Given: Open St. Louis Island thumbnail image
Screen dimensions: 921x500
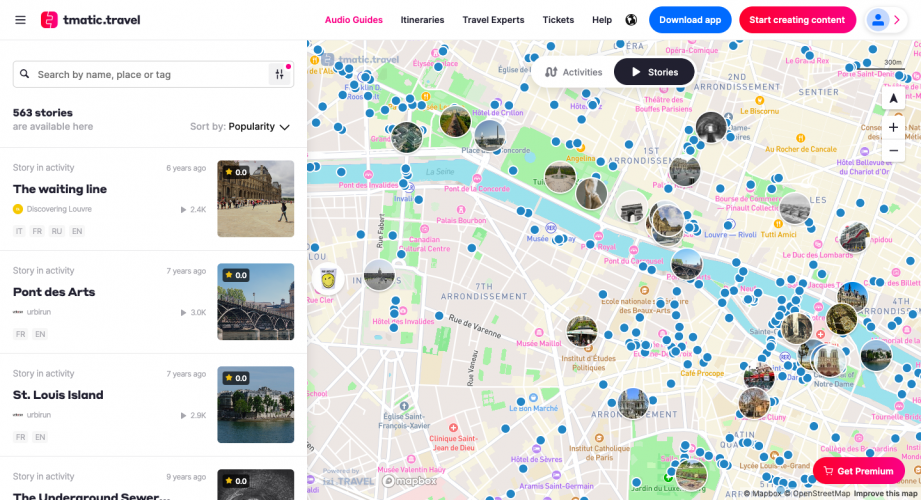Looking at the screenshot, I should coord(256,404).
